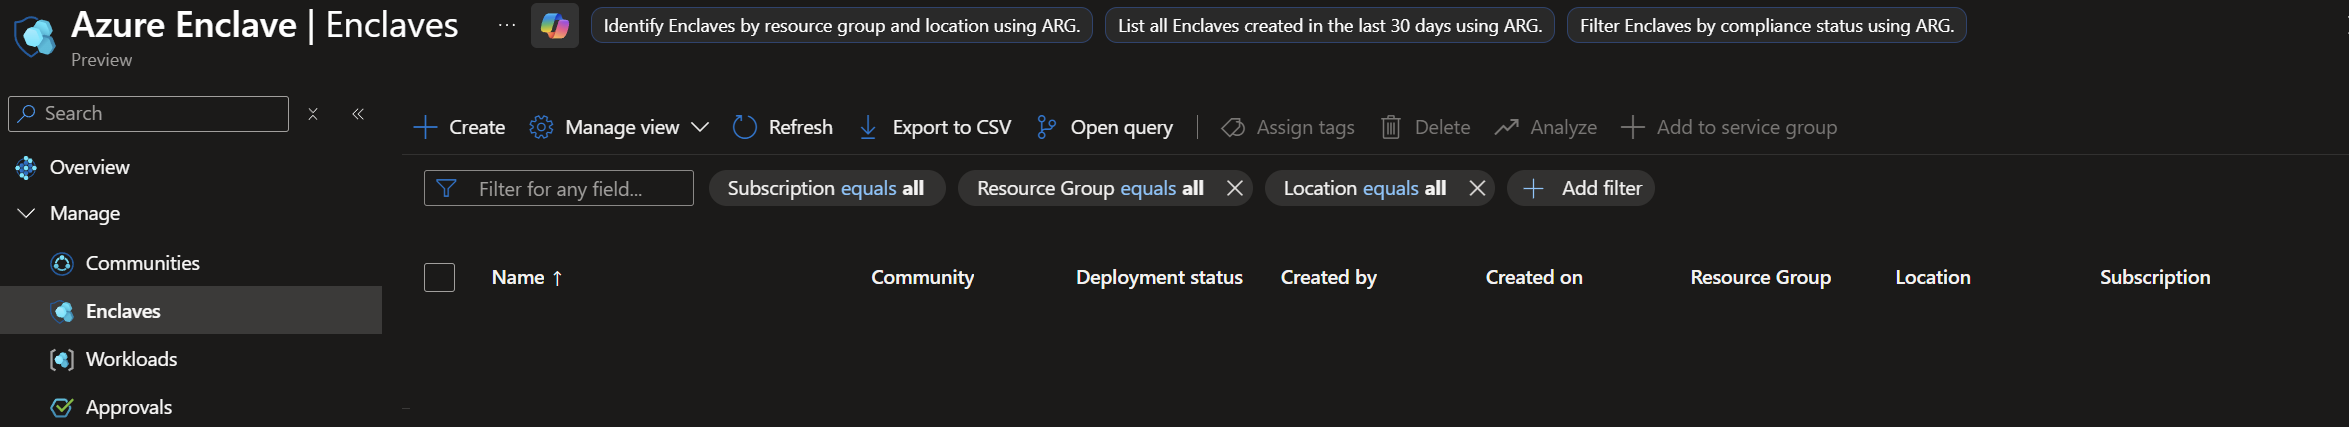Sort by the Subscription column header

point(2155,277)
